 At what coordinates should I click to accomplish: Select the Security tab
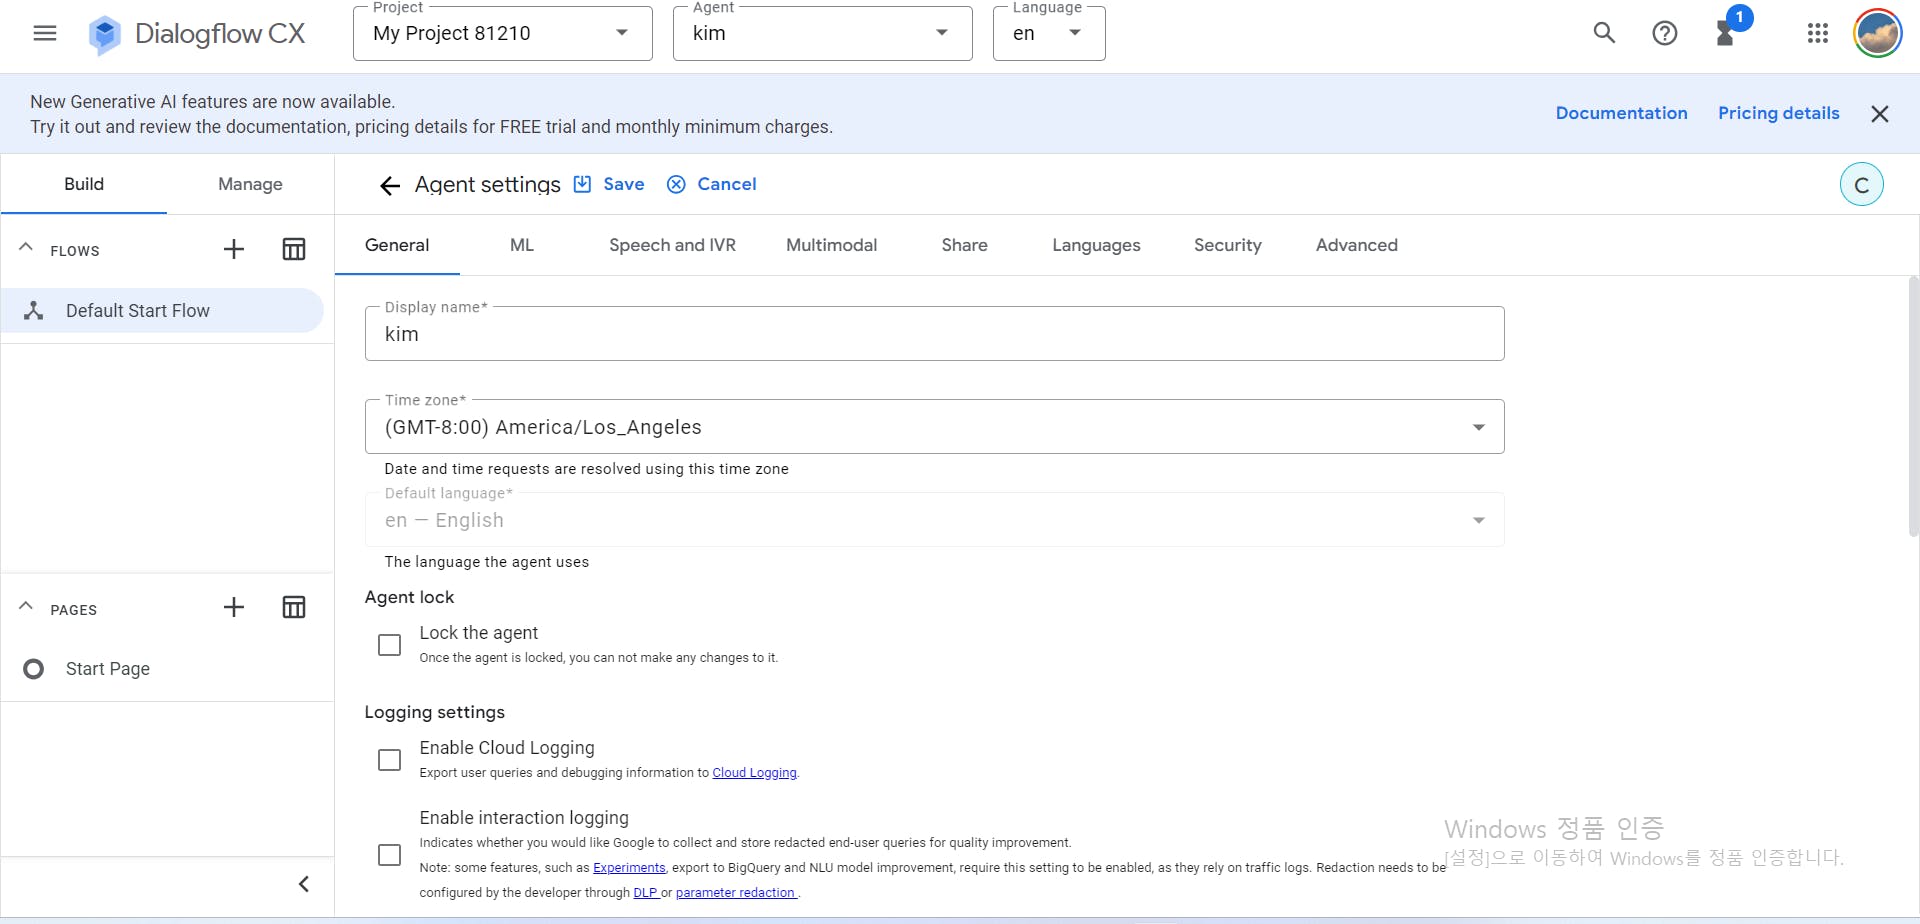coord(1227,245)
